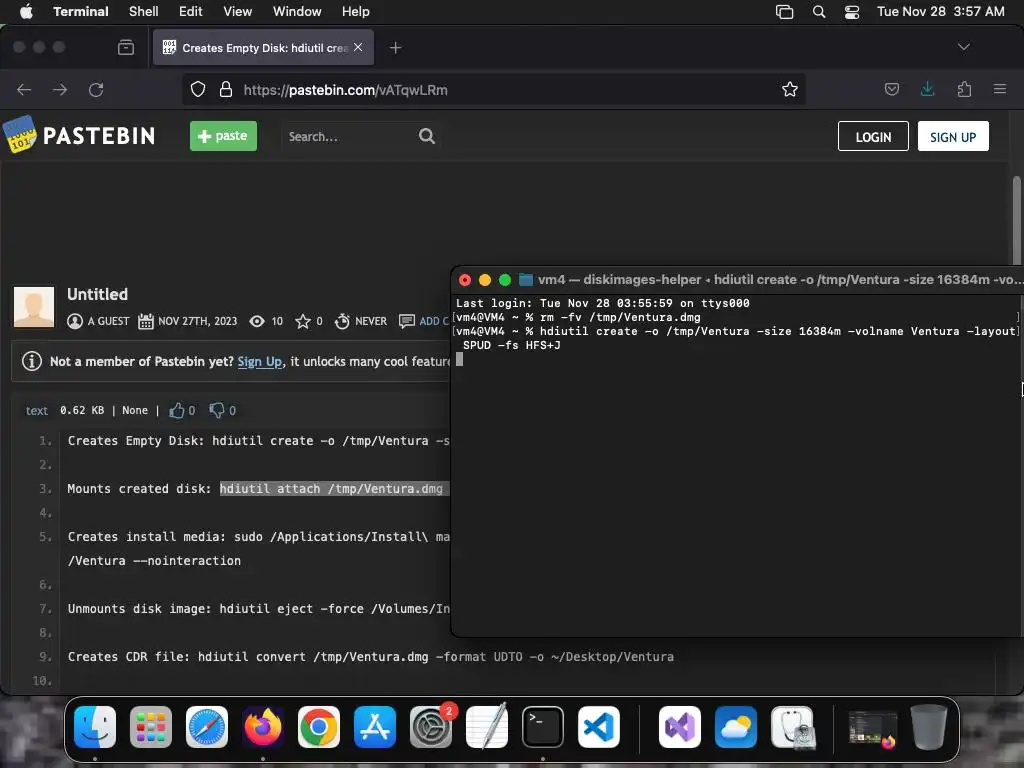Open the Trash in the Dock
Viewport: 1024px width, 768px height.
click(x=929, y=727)
